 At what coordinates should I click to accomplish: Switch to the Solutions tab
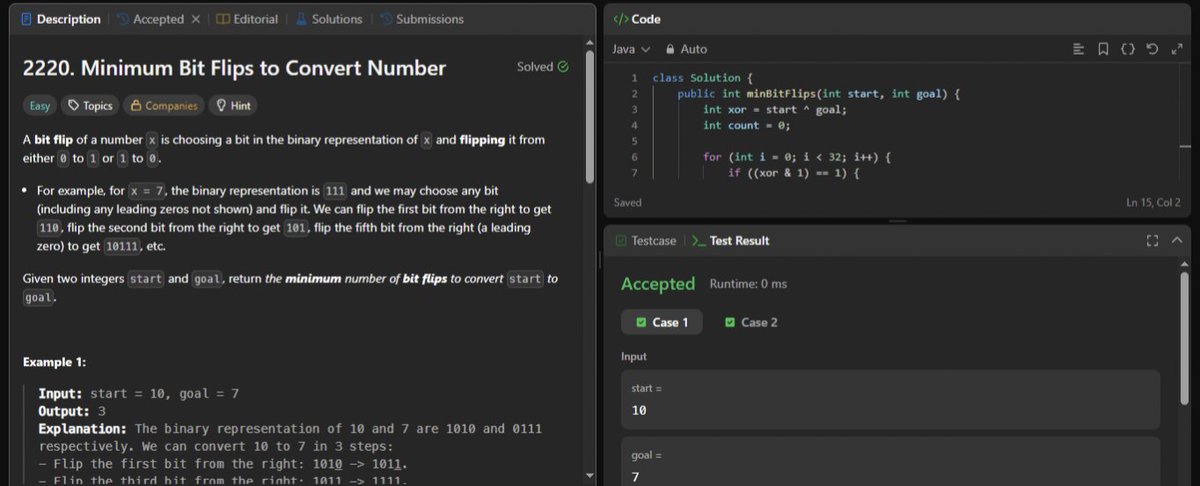click(328, 19)
